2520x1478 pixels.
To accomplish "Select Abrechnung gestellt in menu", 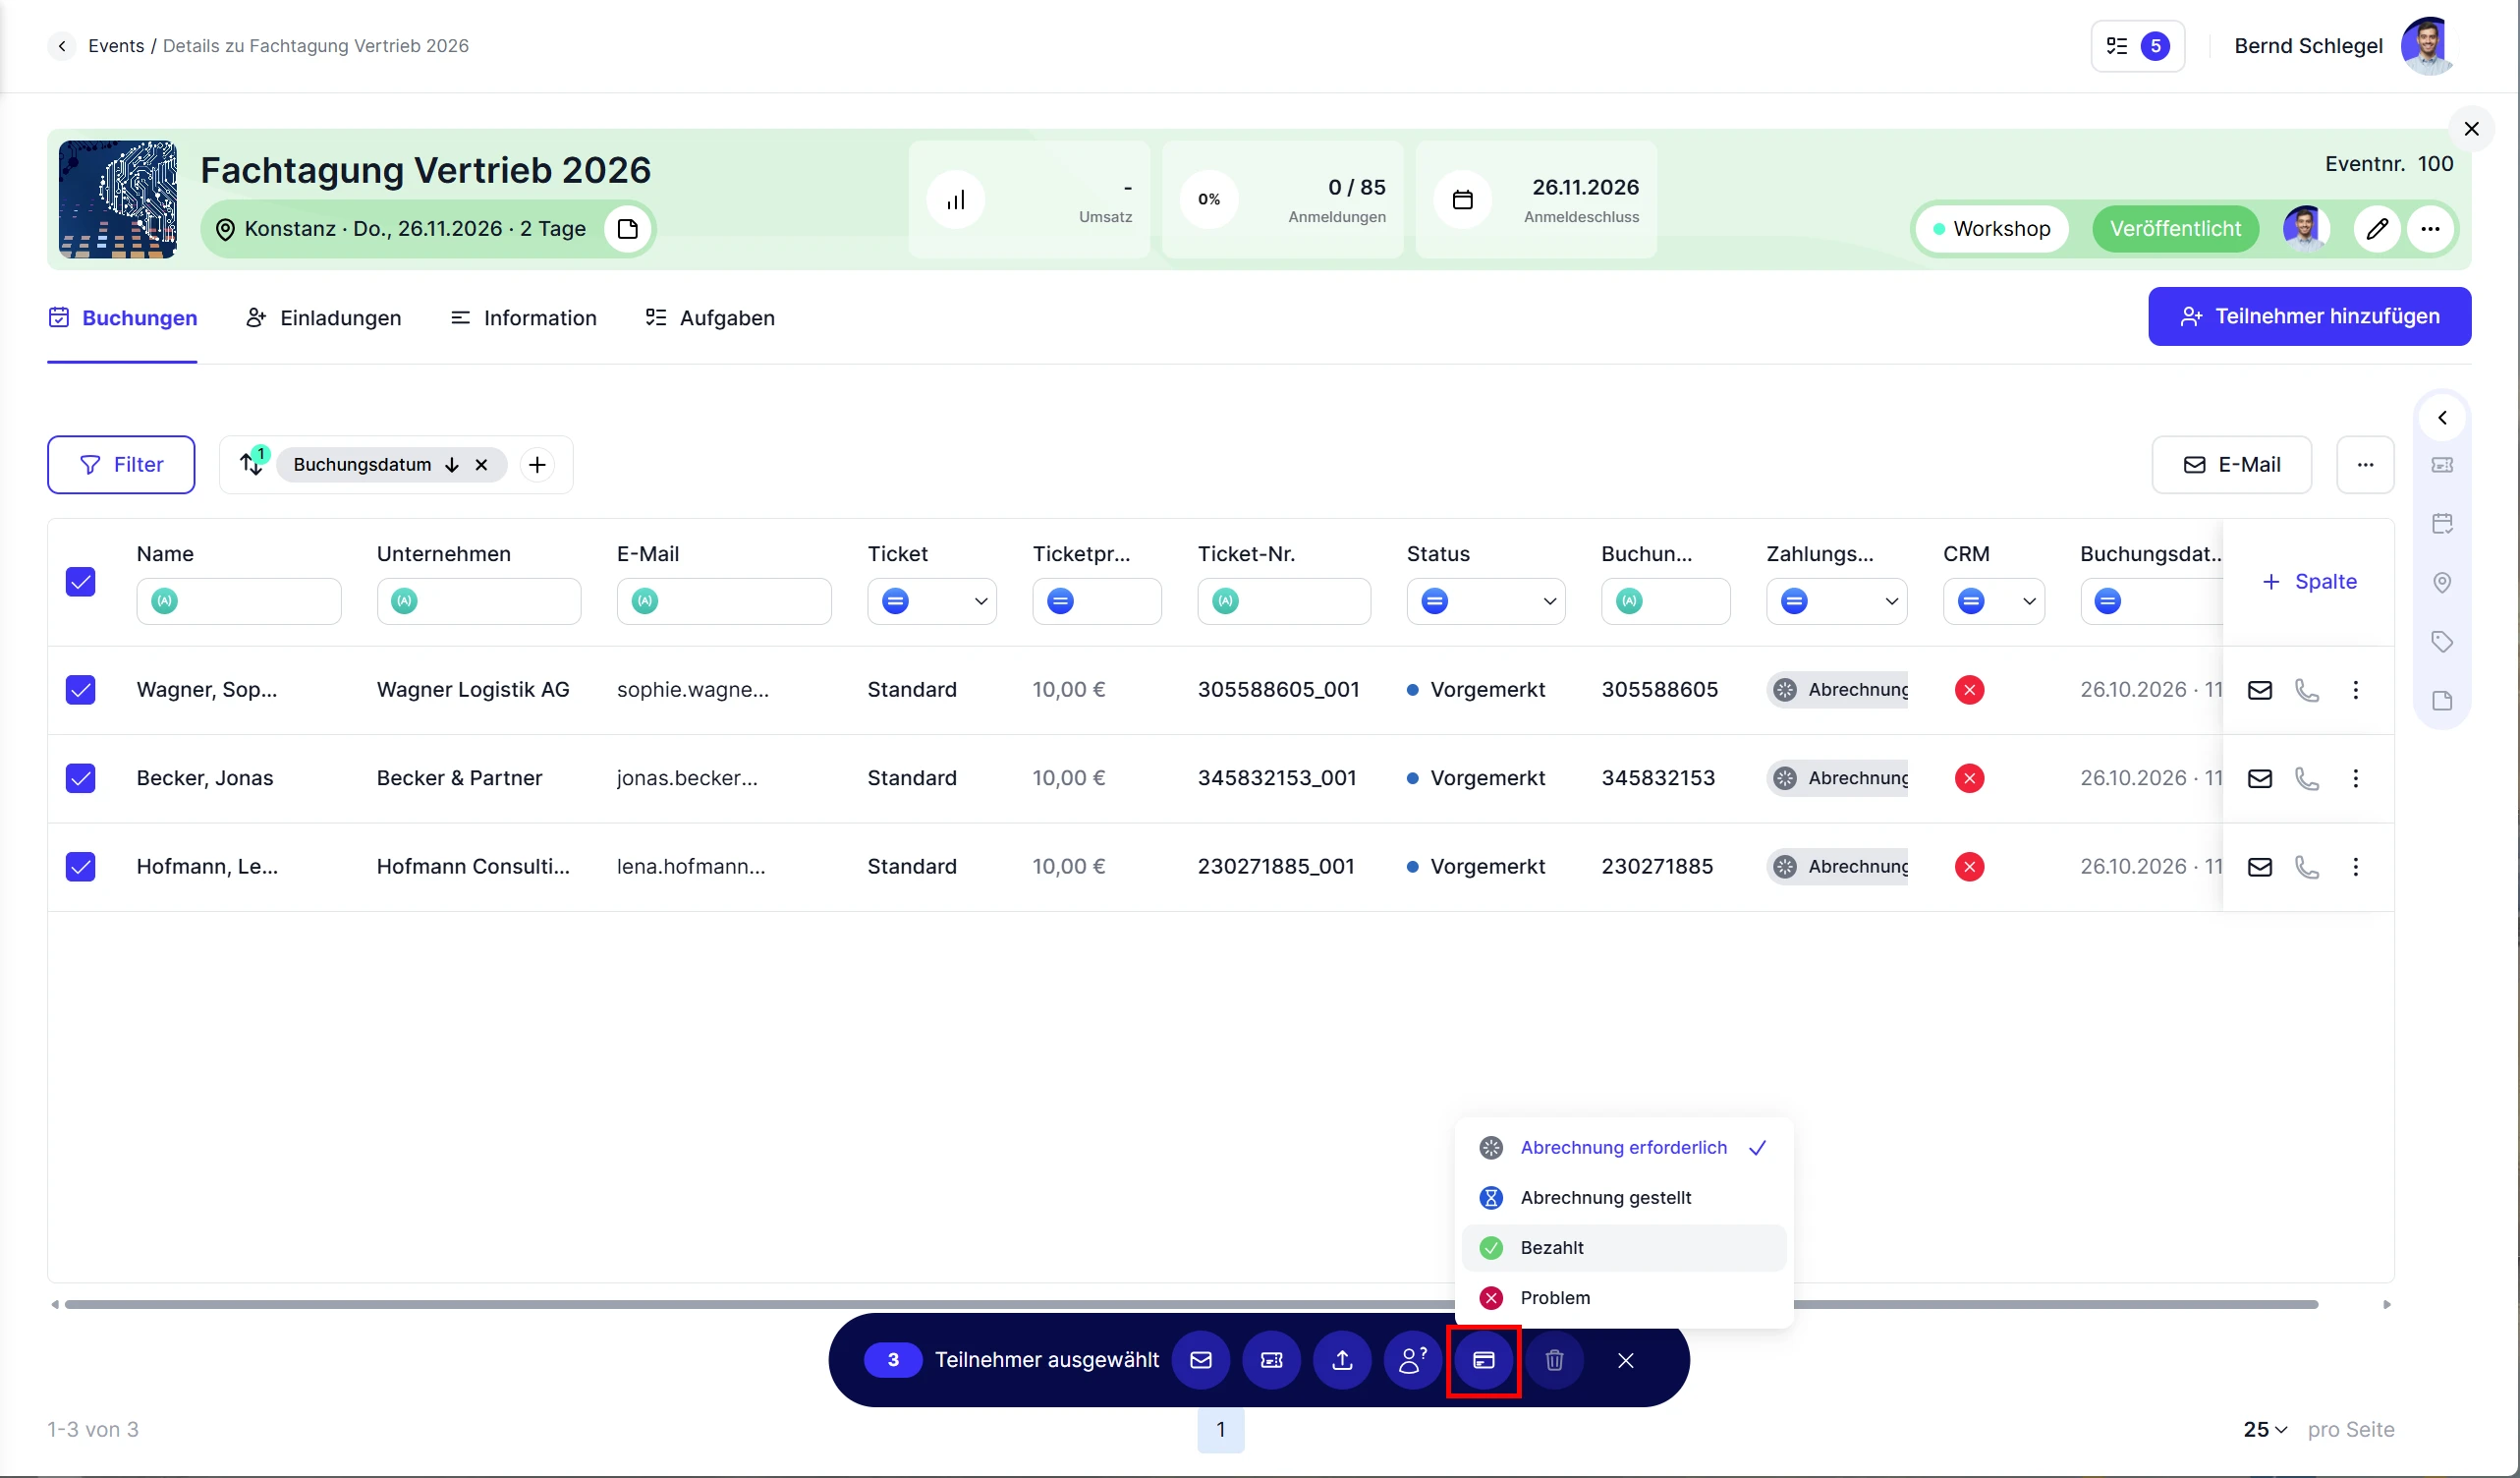I will (1623, 1198).
